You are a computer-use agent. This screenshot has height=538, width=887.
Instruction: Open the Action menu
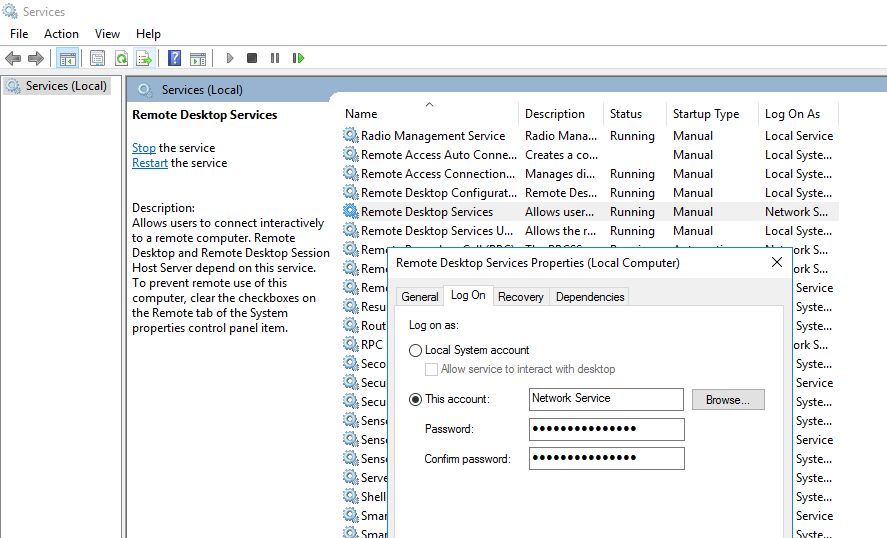pos(61,34)
